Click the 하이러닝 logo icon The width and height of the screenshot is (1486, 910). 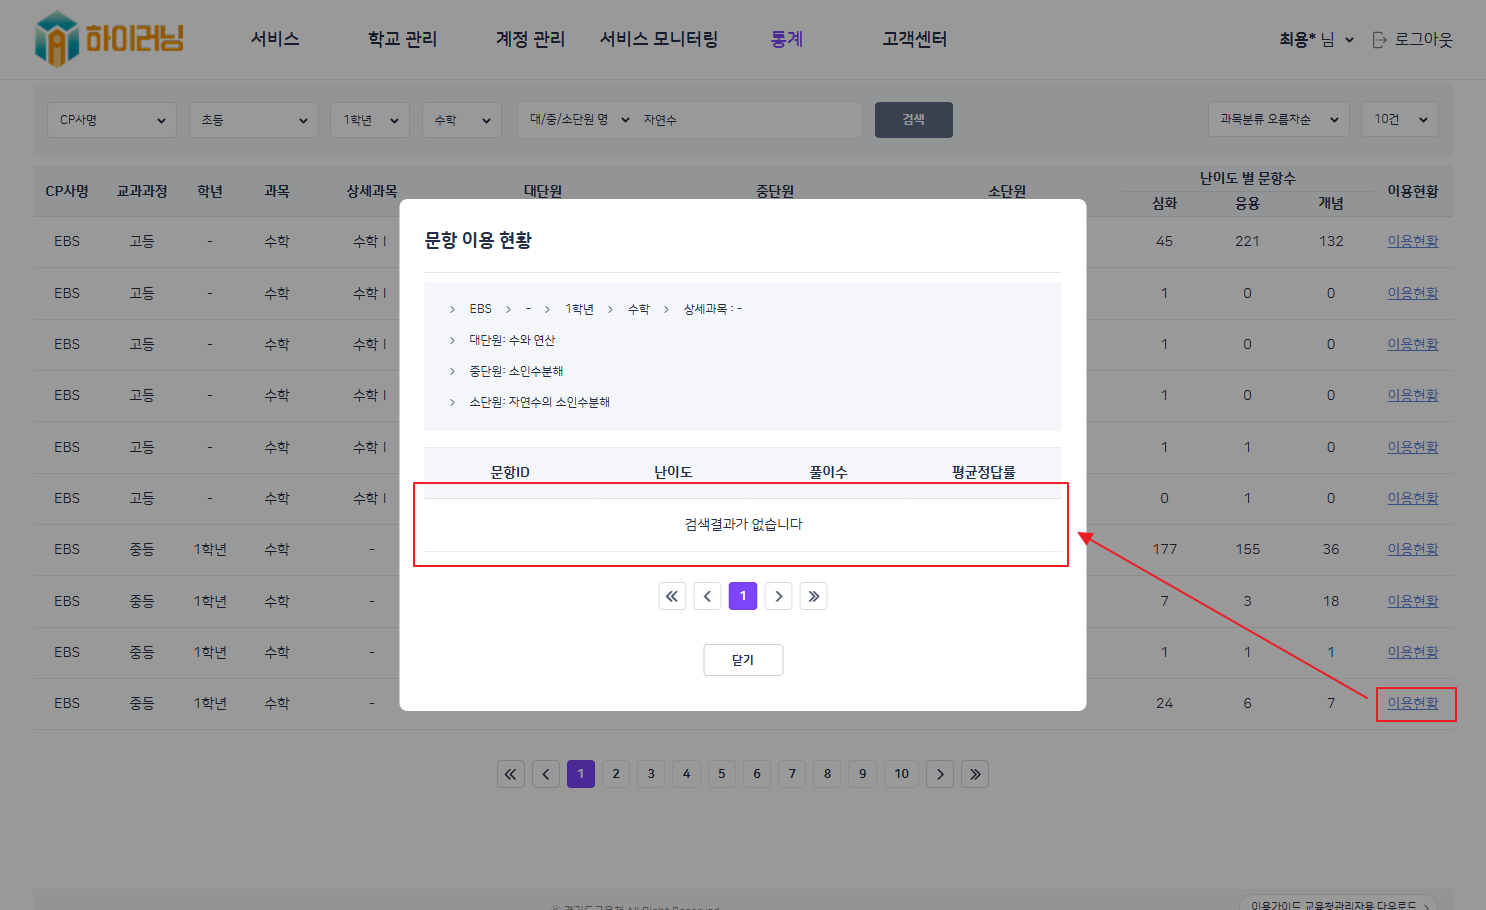(56, 39)
